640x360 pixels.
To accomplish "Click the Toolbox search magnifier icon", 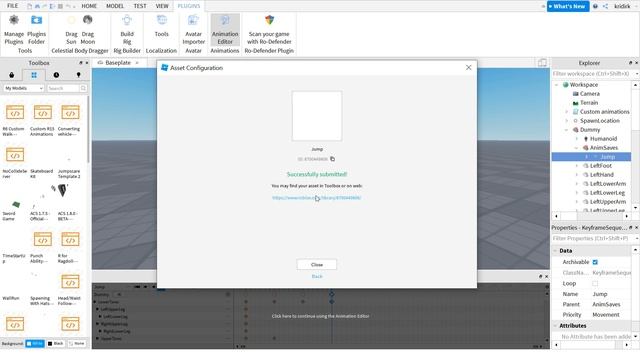I will tap(83, 88).
